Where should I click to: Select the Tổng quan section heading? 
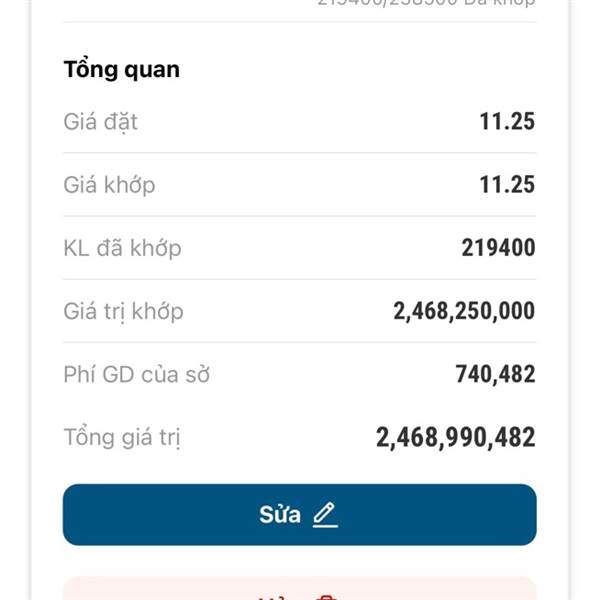tap(122, 70)
